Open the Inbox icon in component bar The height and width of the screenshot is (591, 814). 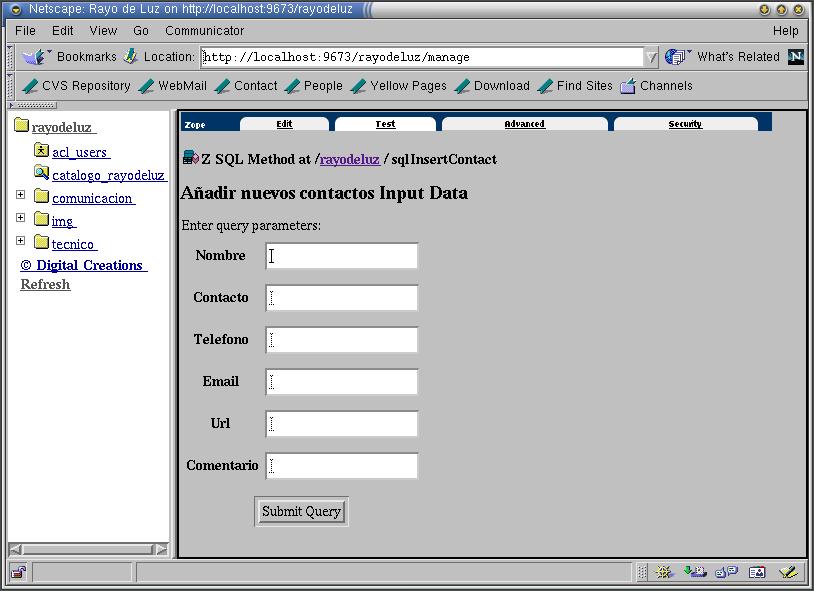[x=695, y=572]
